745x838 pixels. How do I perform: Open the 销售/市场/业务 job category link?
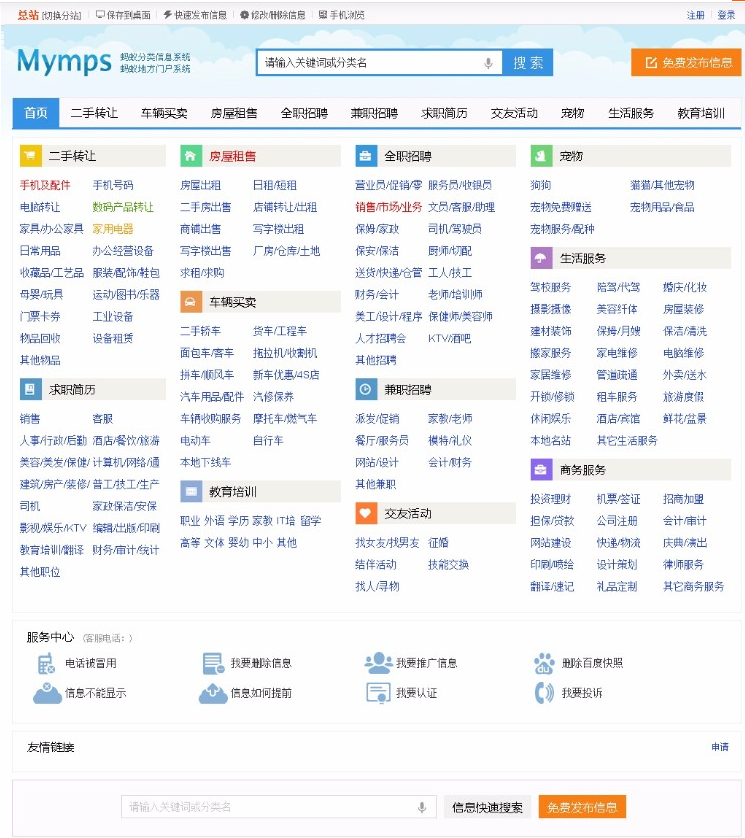click(x=389, y=207)
